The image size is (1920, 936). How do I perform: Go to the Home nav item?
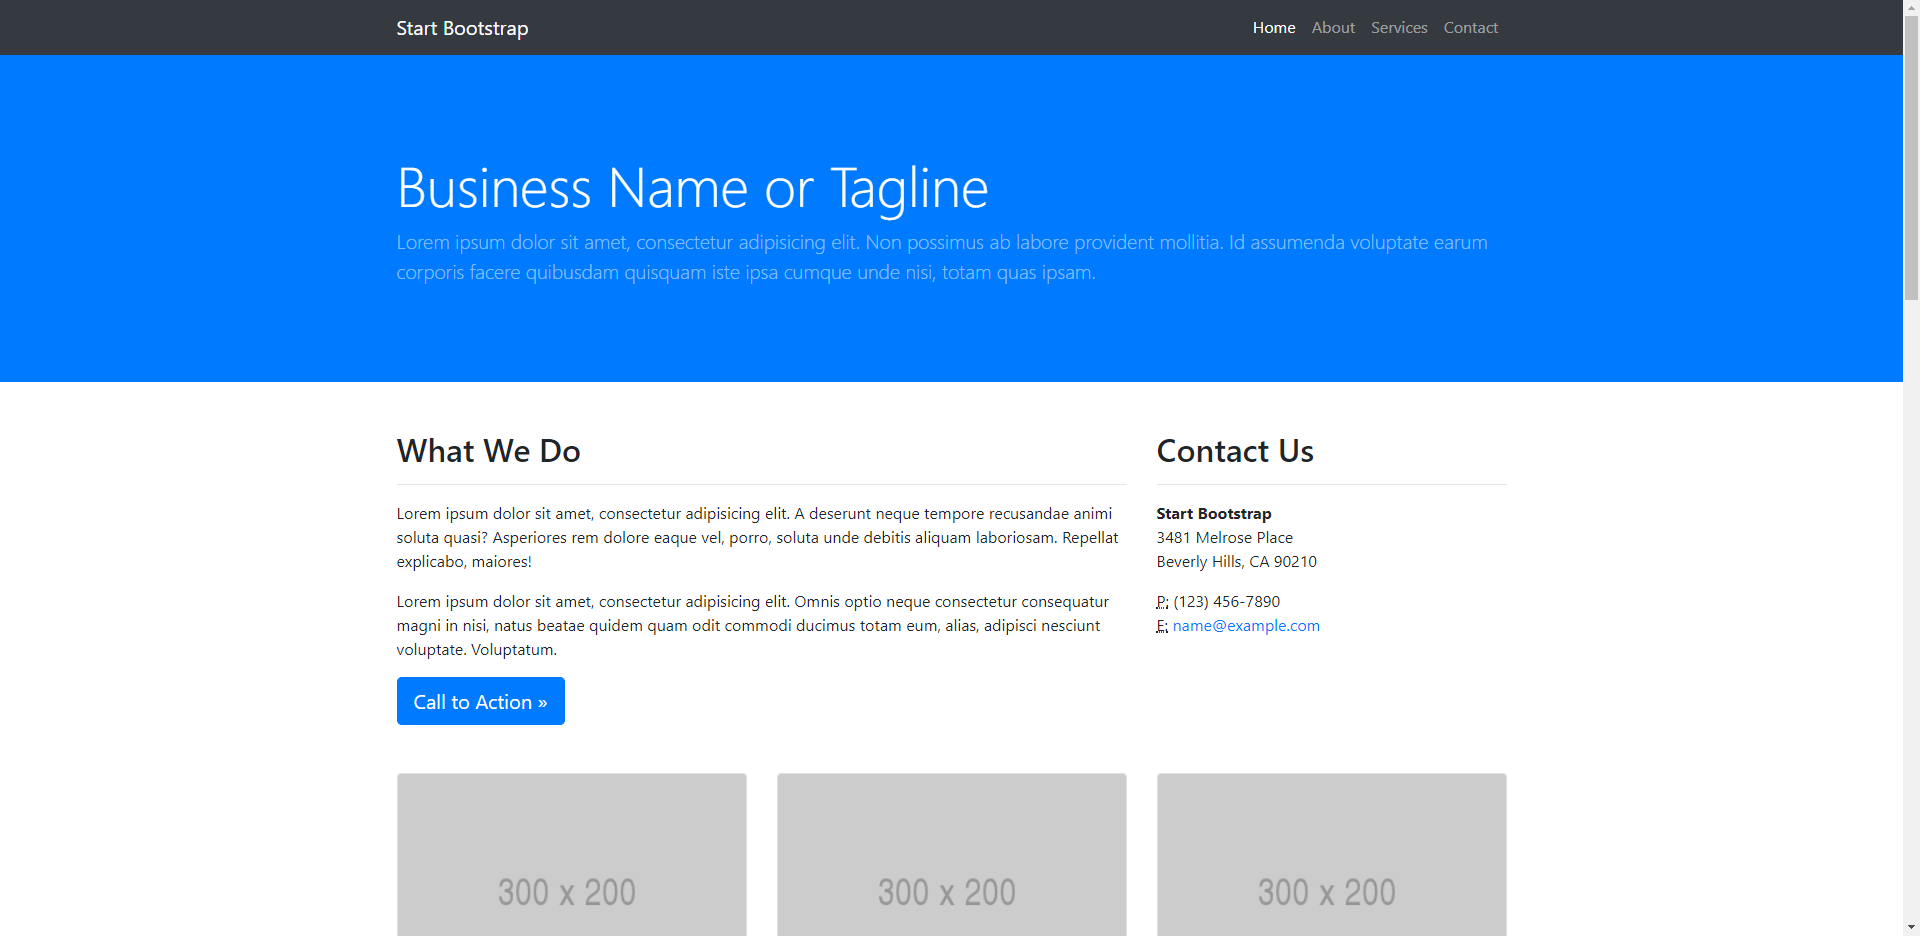pyautogui.click(x=1274, y=28)
